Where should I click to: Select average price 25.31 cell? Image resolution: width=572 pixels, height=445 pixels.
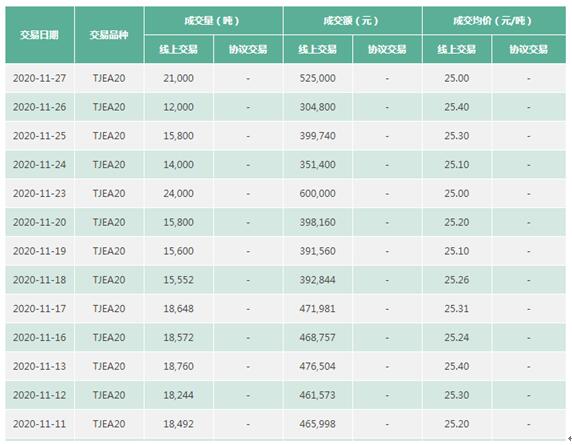457,309
